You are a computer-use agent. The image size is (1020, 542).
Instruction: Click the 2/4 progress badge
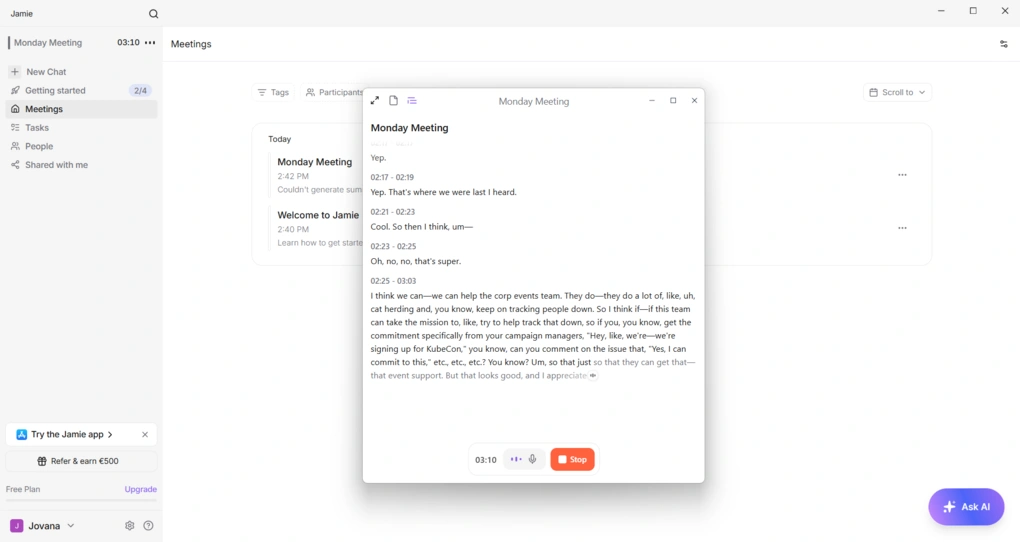coord(141,90)
